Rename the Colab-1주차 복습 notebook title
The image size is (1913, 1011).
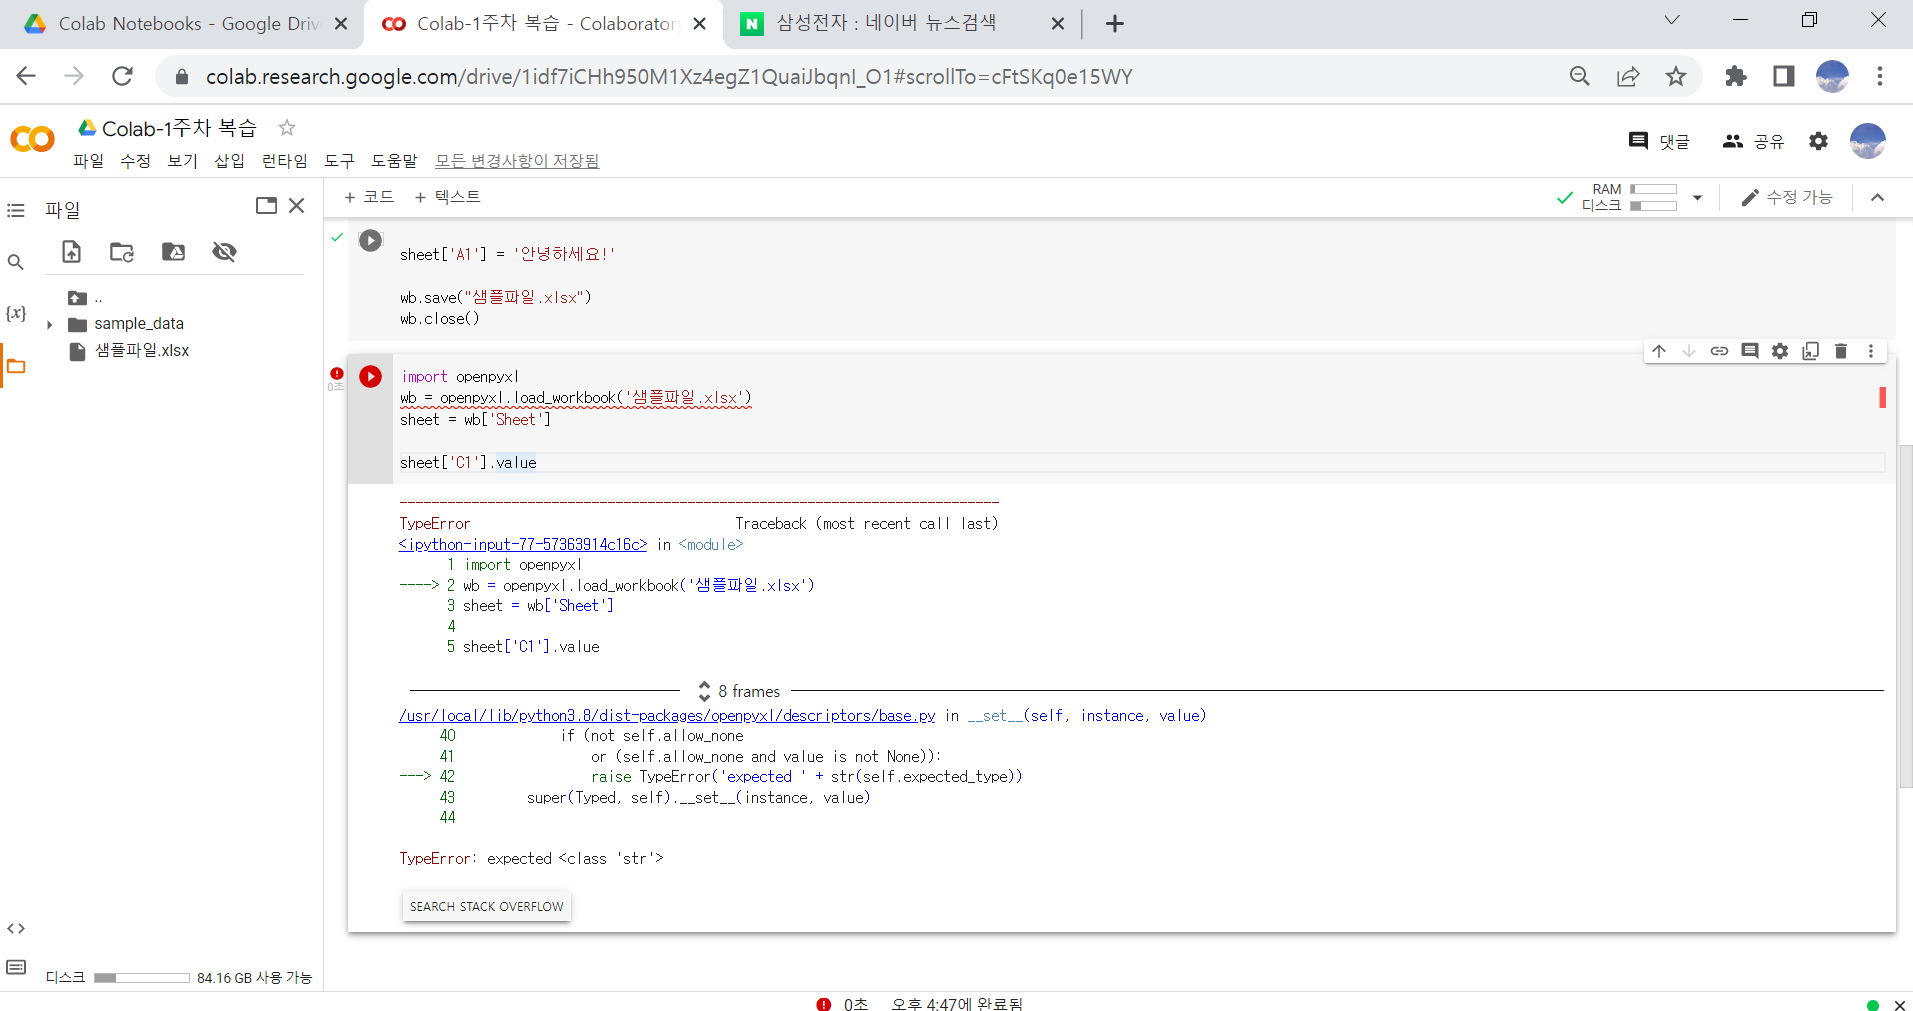coord(179,128)
